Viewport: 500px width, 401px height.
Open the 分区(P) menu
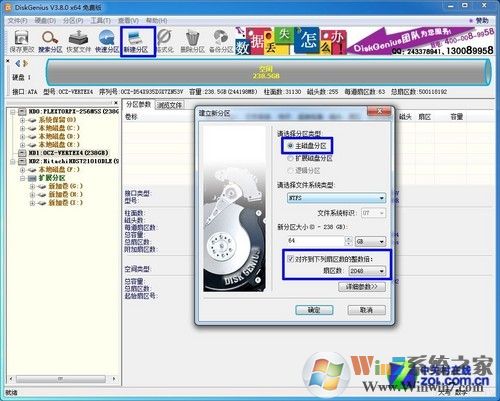[x=73, y=21]
